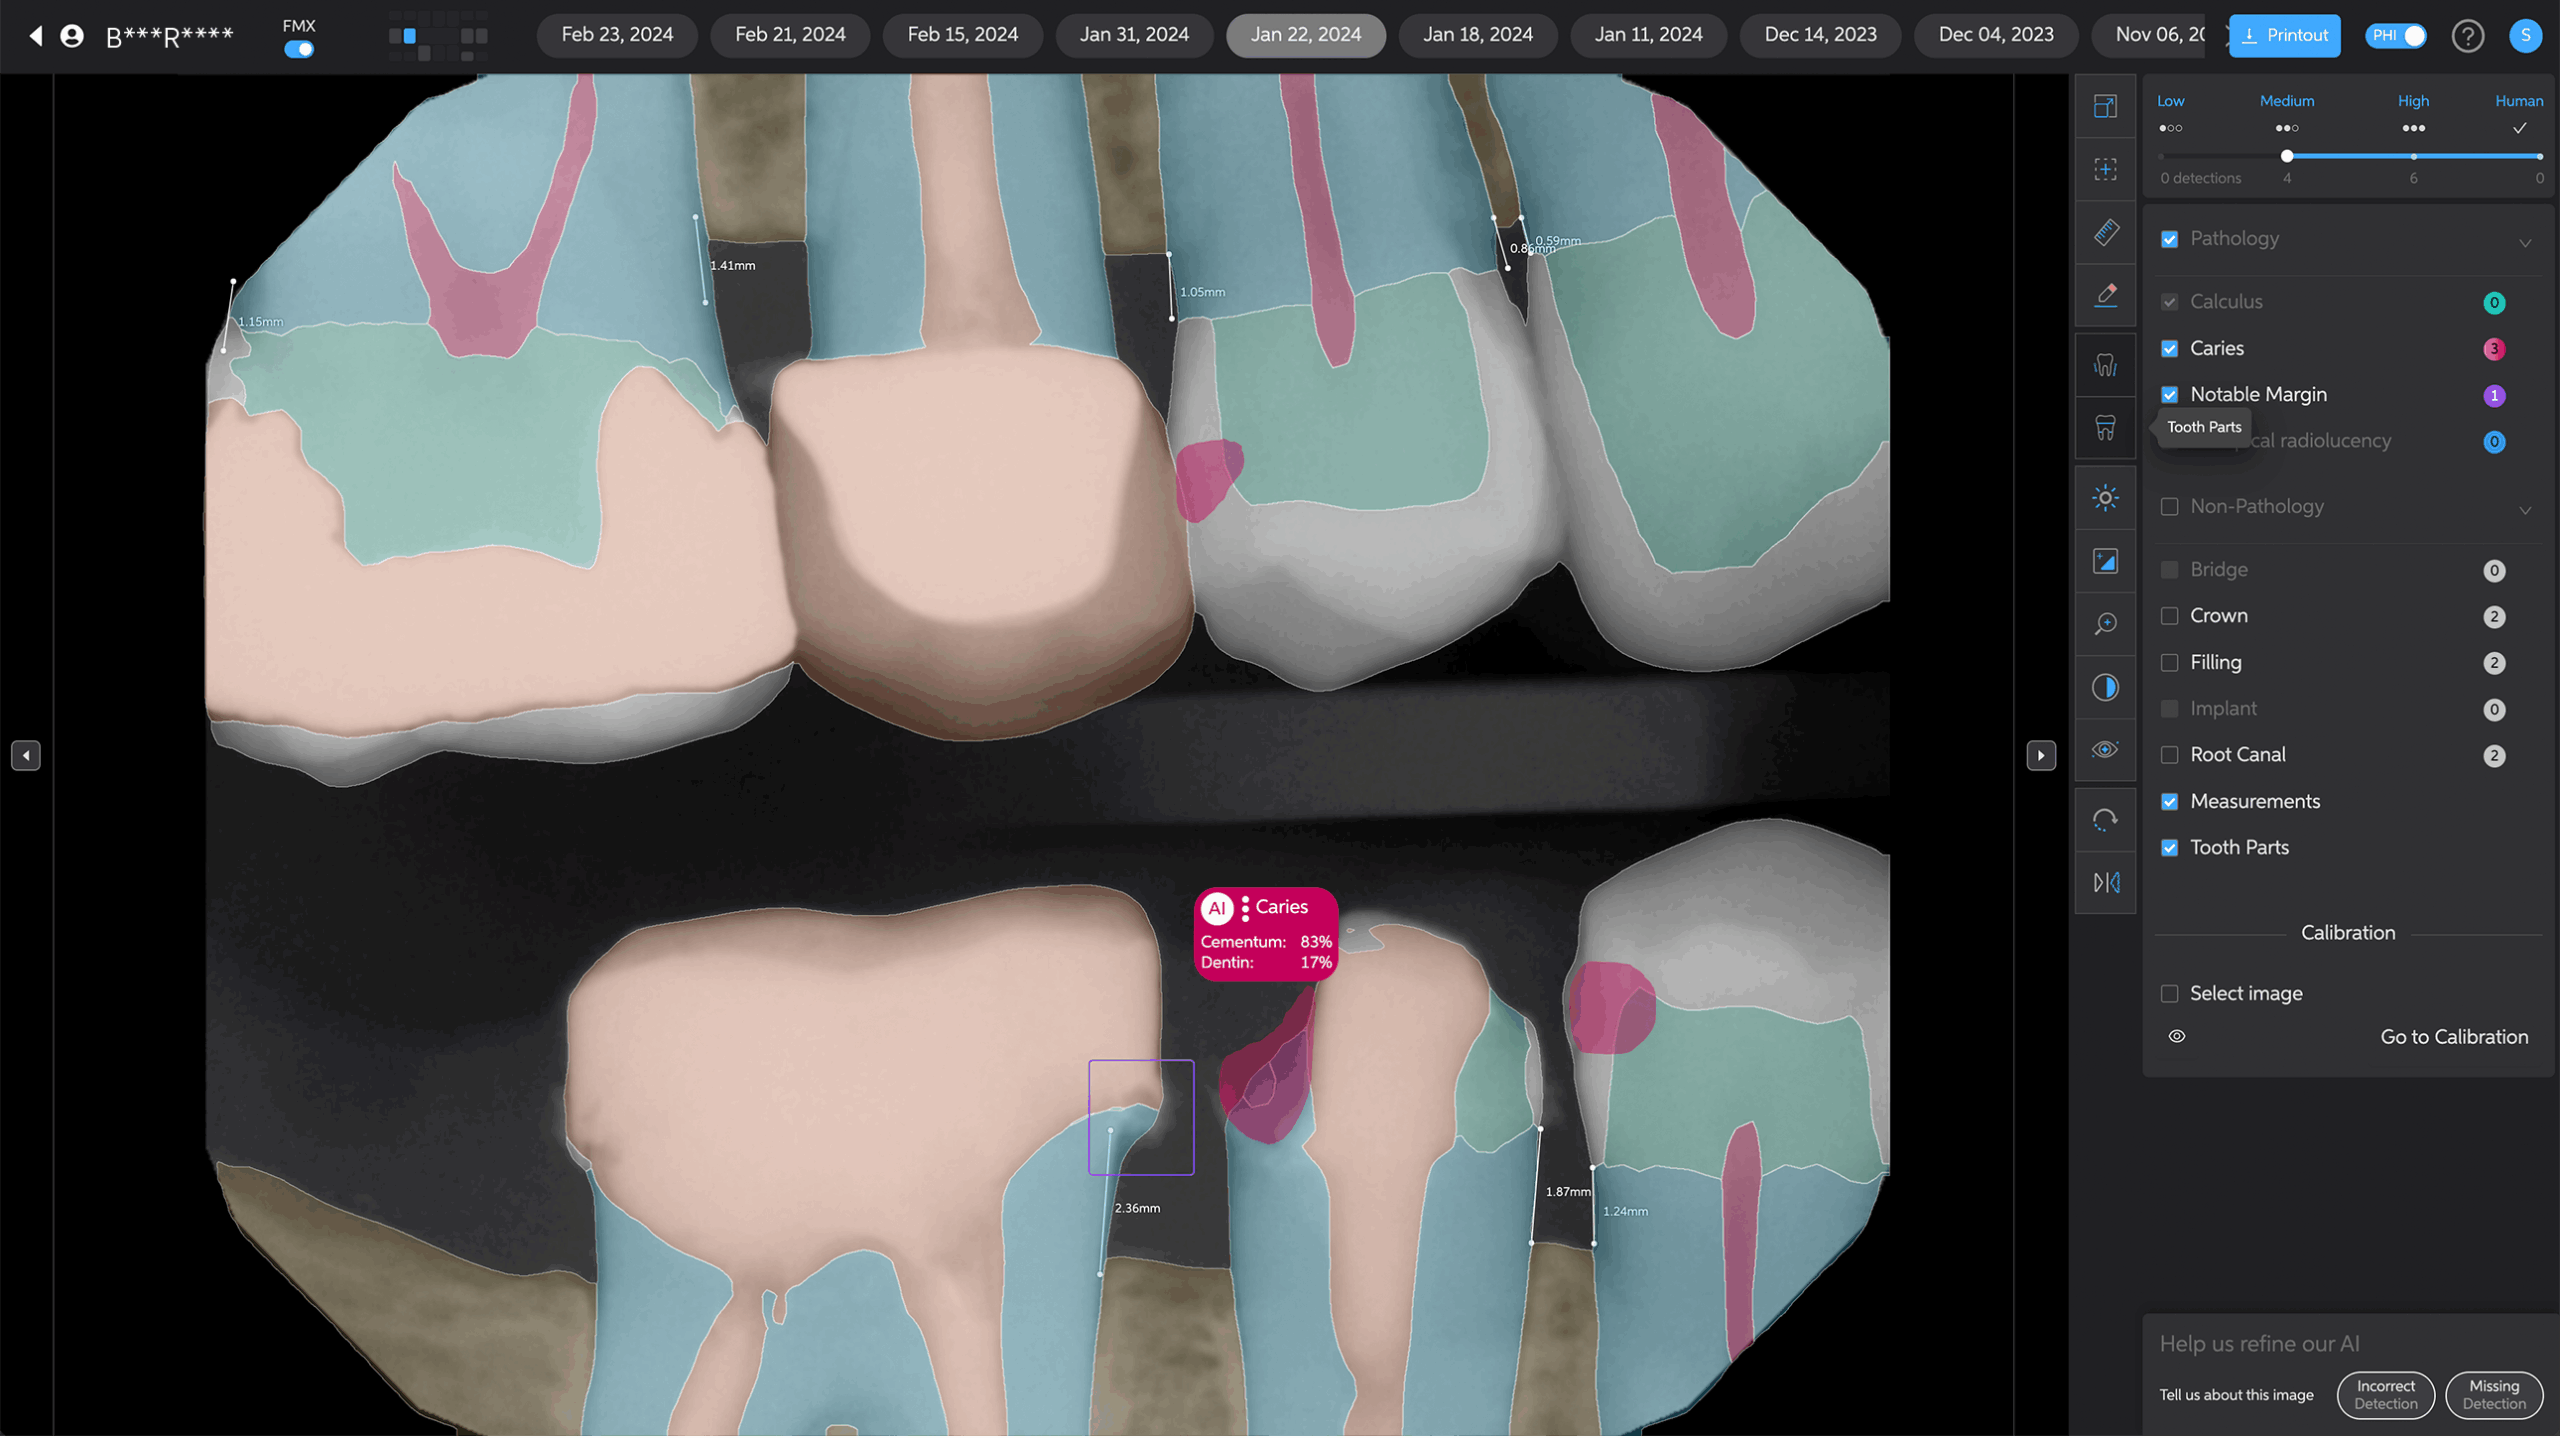Screen dimensions: 2560x1438
Task: Collapse the Pathology section chevron
Action: tap(2524, 243)
